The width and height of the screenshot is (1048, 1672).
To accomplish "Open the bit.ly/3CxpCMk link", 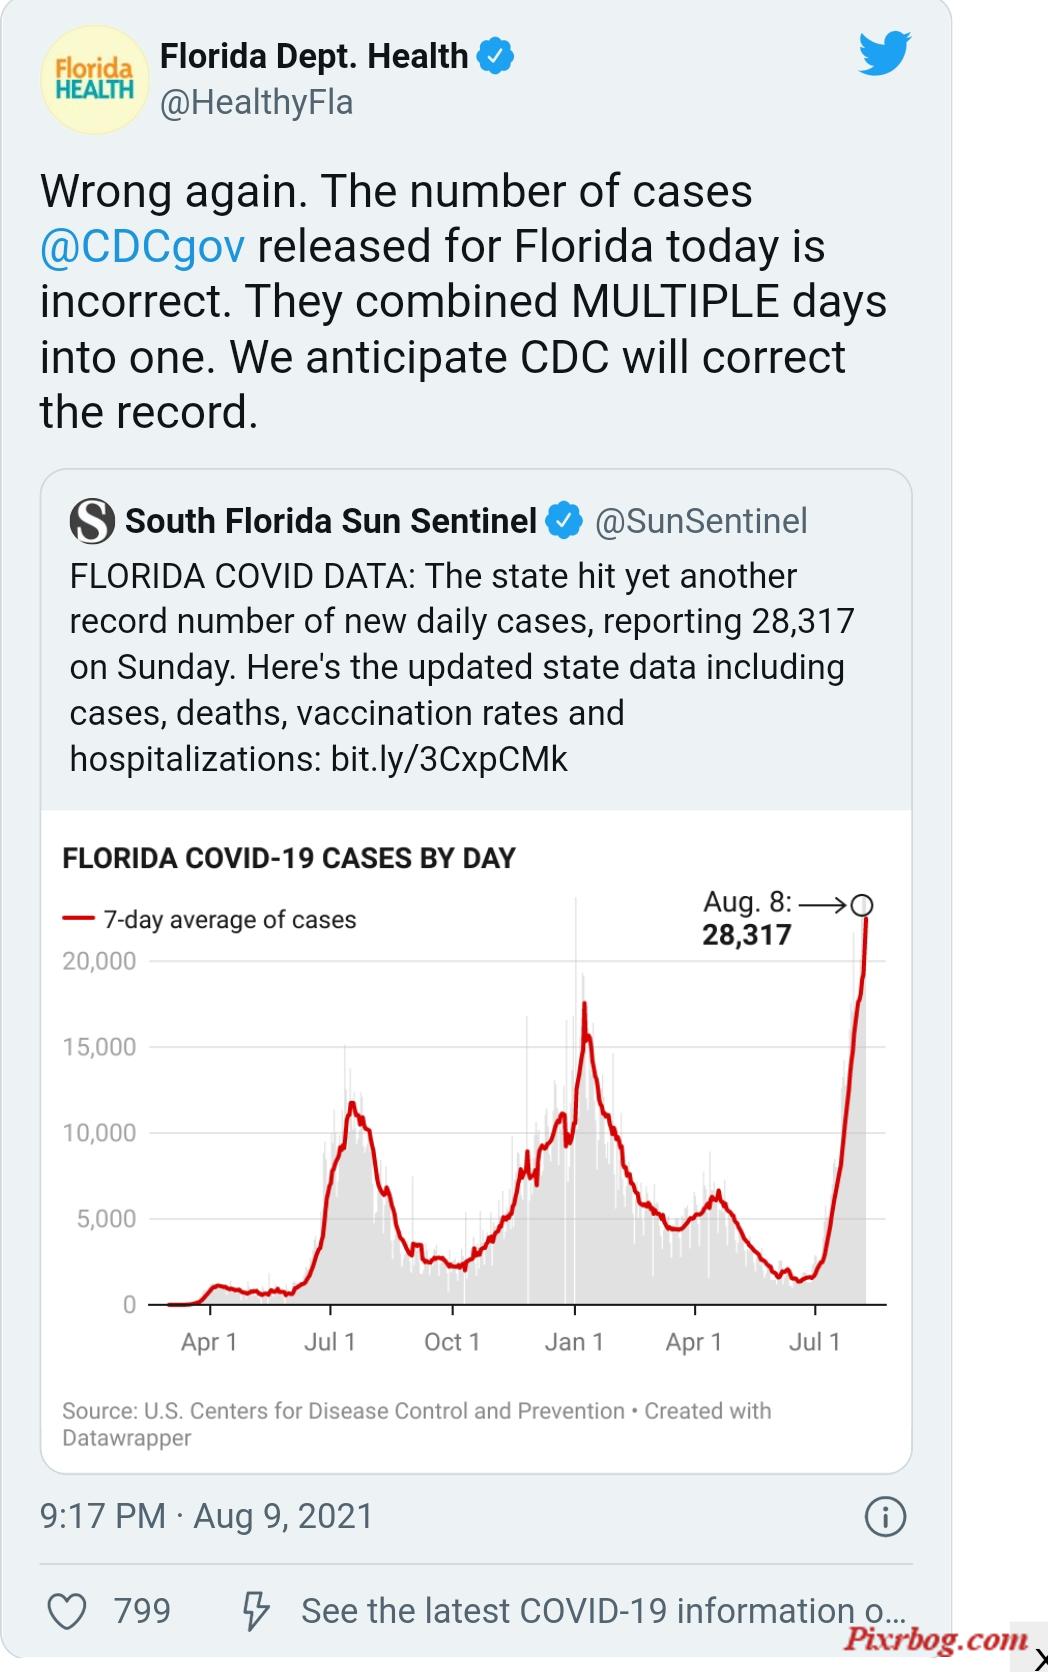I will [x=449, y=759].
